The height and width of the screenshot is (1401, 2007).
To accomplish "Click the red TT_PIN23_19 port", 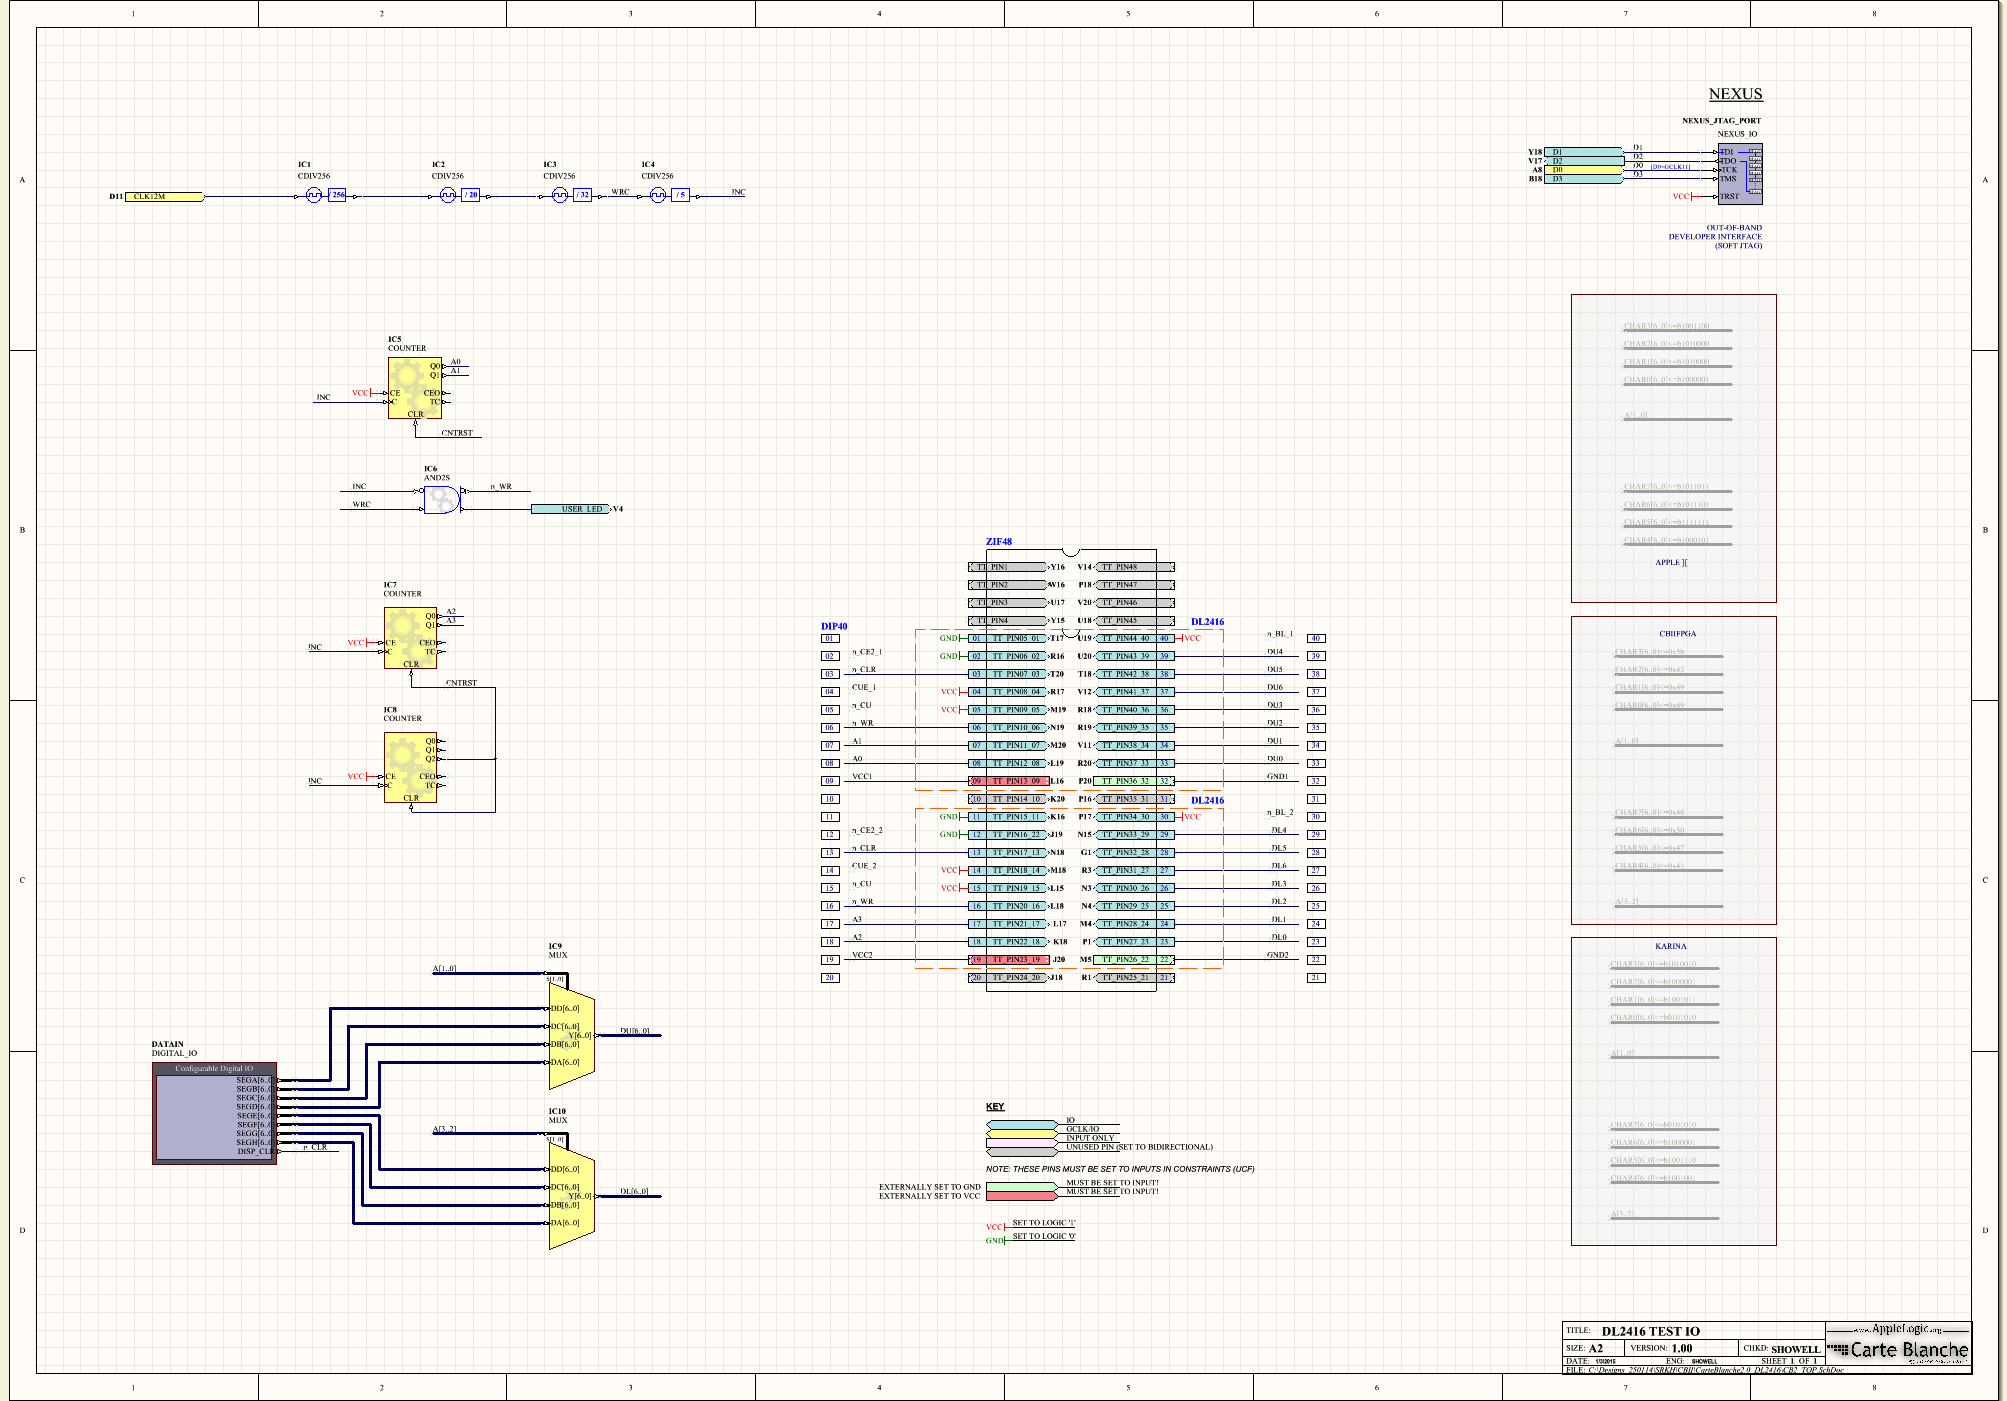I will (x=1009, y=959).
